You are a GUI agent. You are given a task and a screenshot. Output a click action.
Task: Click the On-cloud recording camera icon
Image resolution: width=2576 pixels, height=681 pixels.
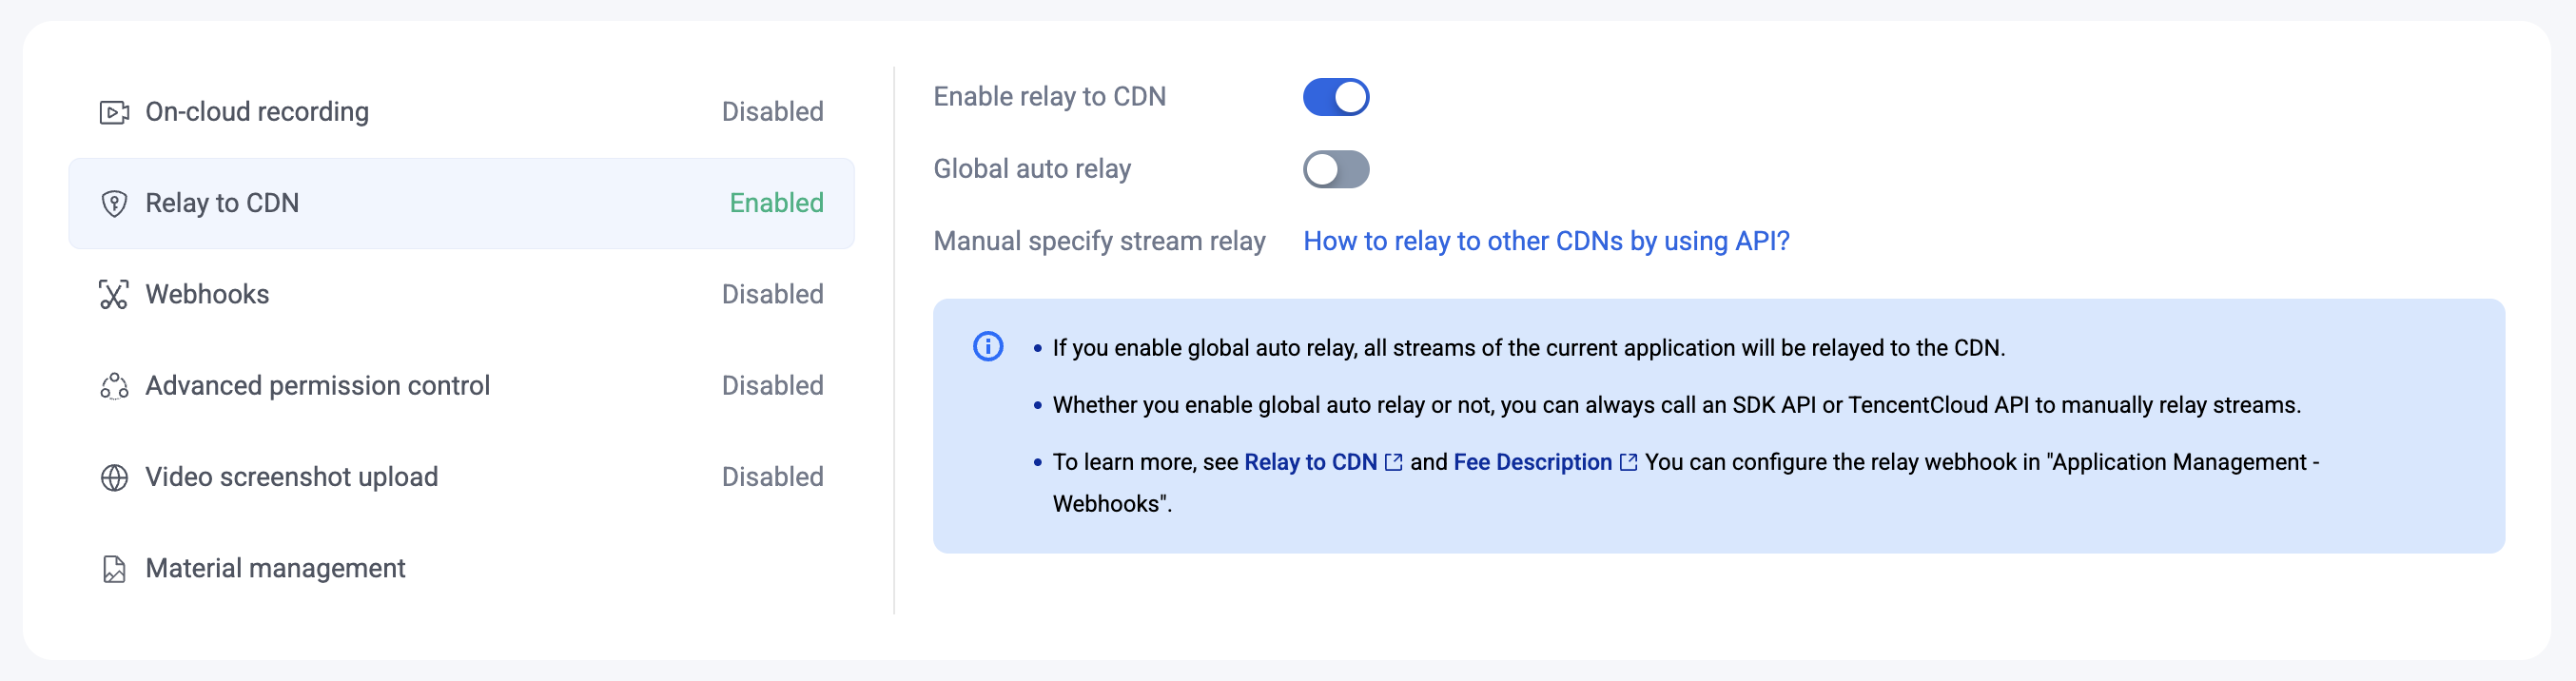pos(114,112)
